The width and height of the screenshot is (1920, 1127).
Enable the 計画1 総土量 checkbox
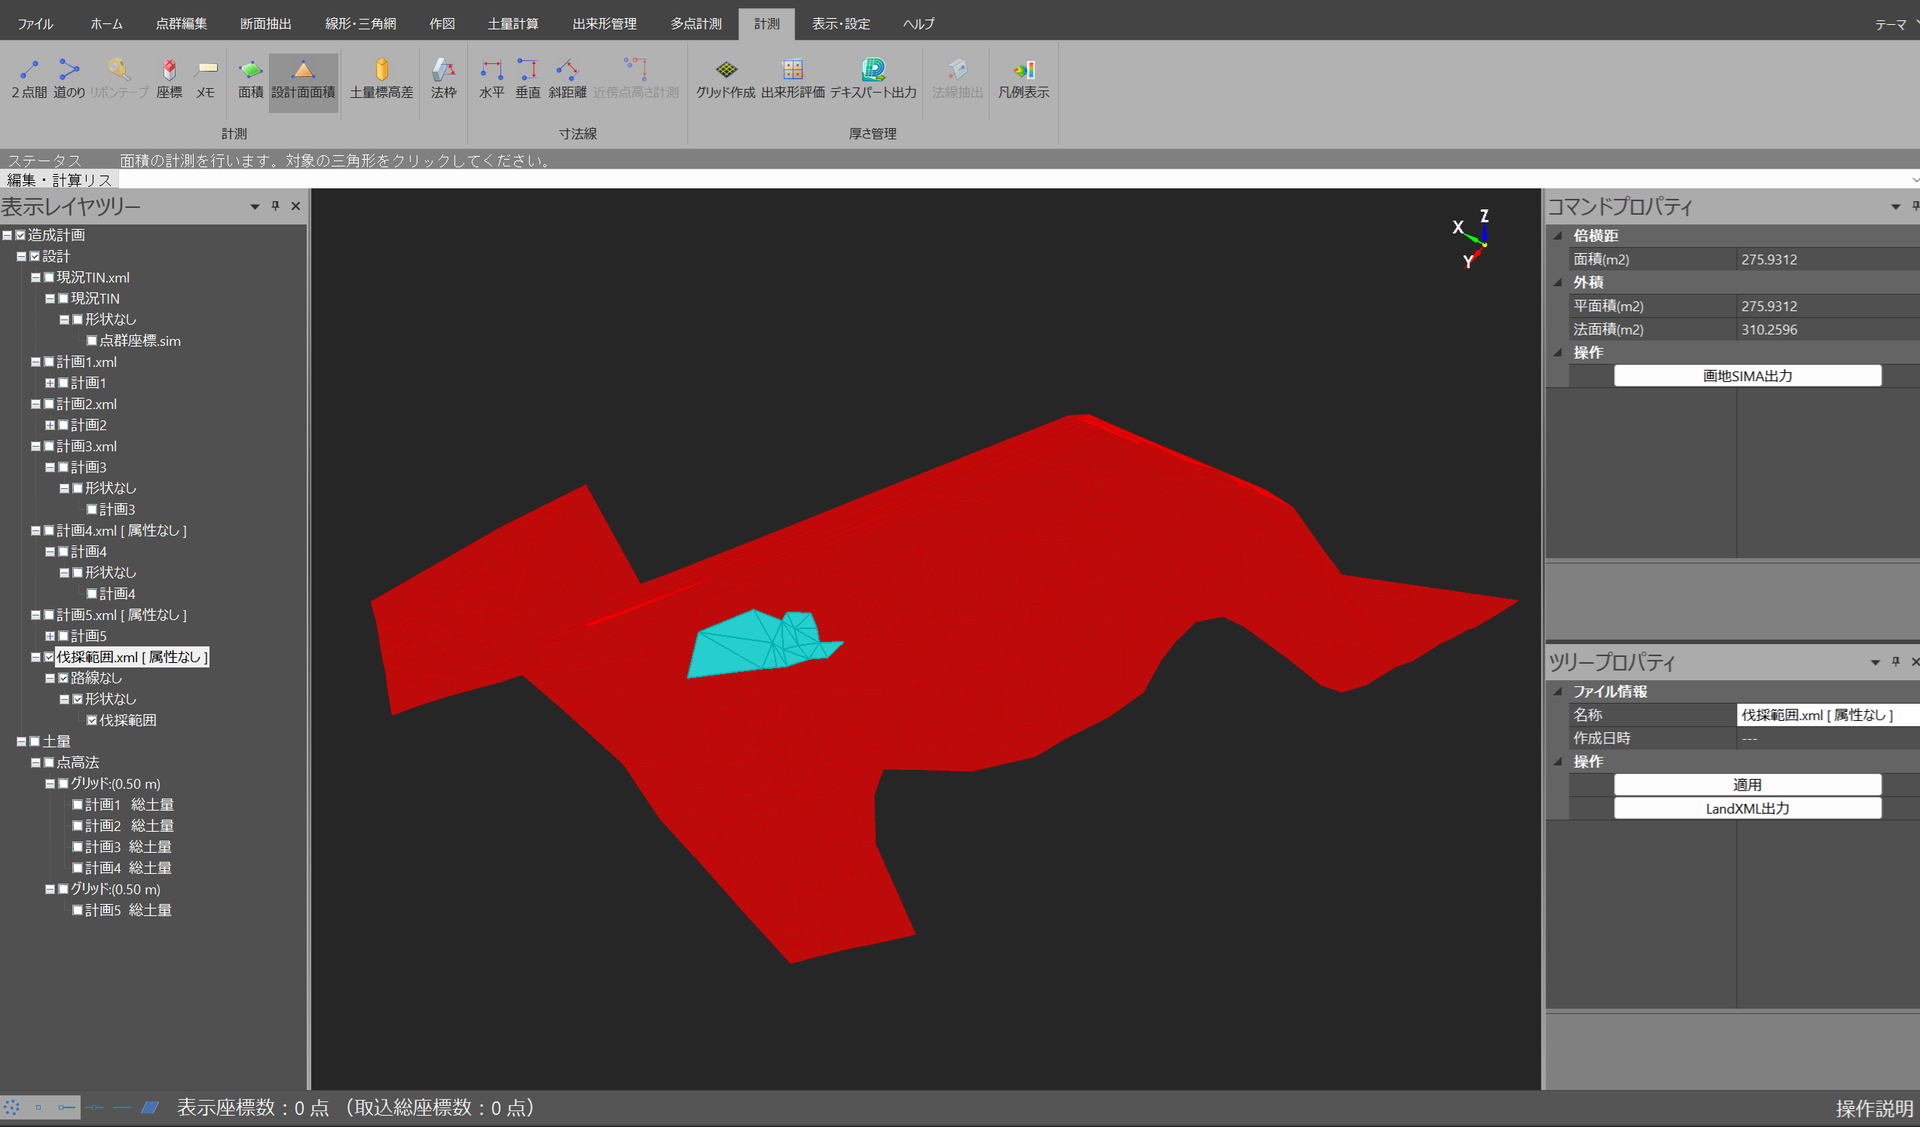pyautogui.click(x=77, y=805)
